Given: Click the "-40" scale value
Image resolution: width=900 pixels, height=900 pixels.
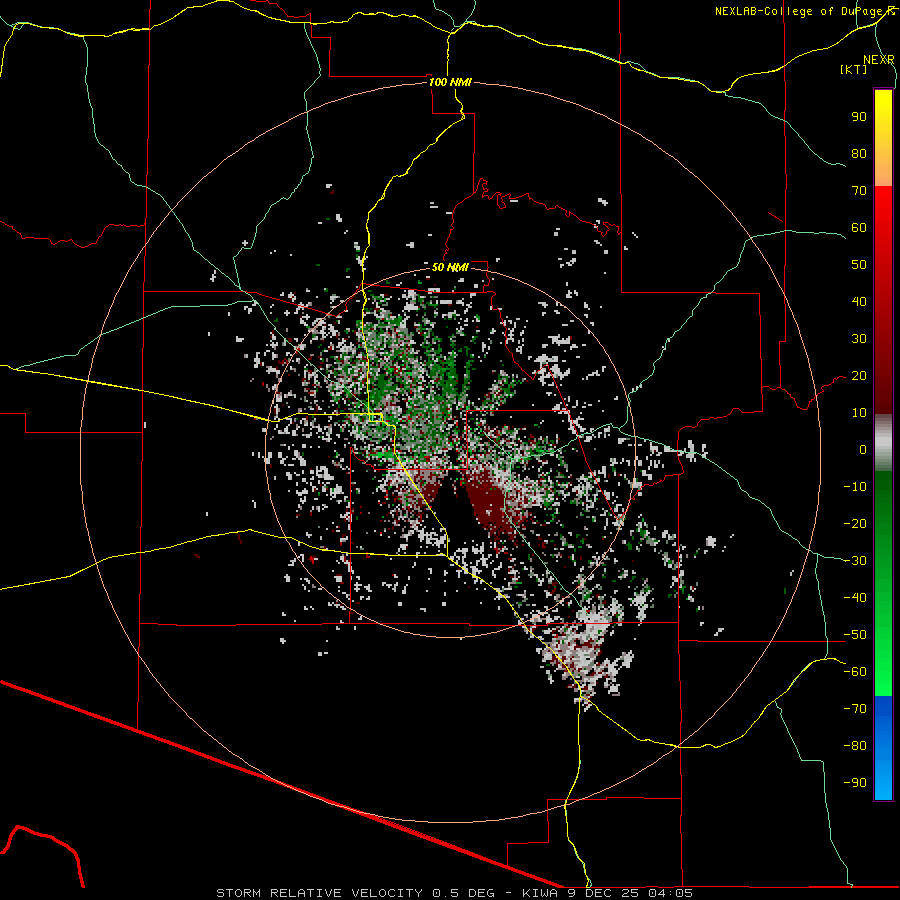Looking at the screenshot, I should click(x=855, y=598).
